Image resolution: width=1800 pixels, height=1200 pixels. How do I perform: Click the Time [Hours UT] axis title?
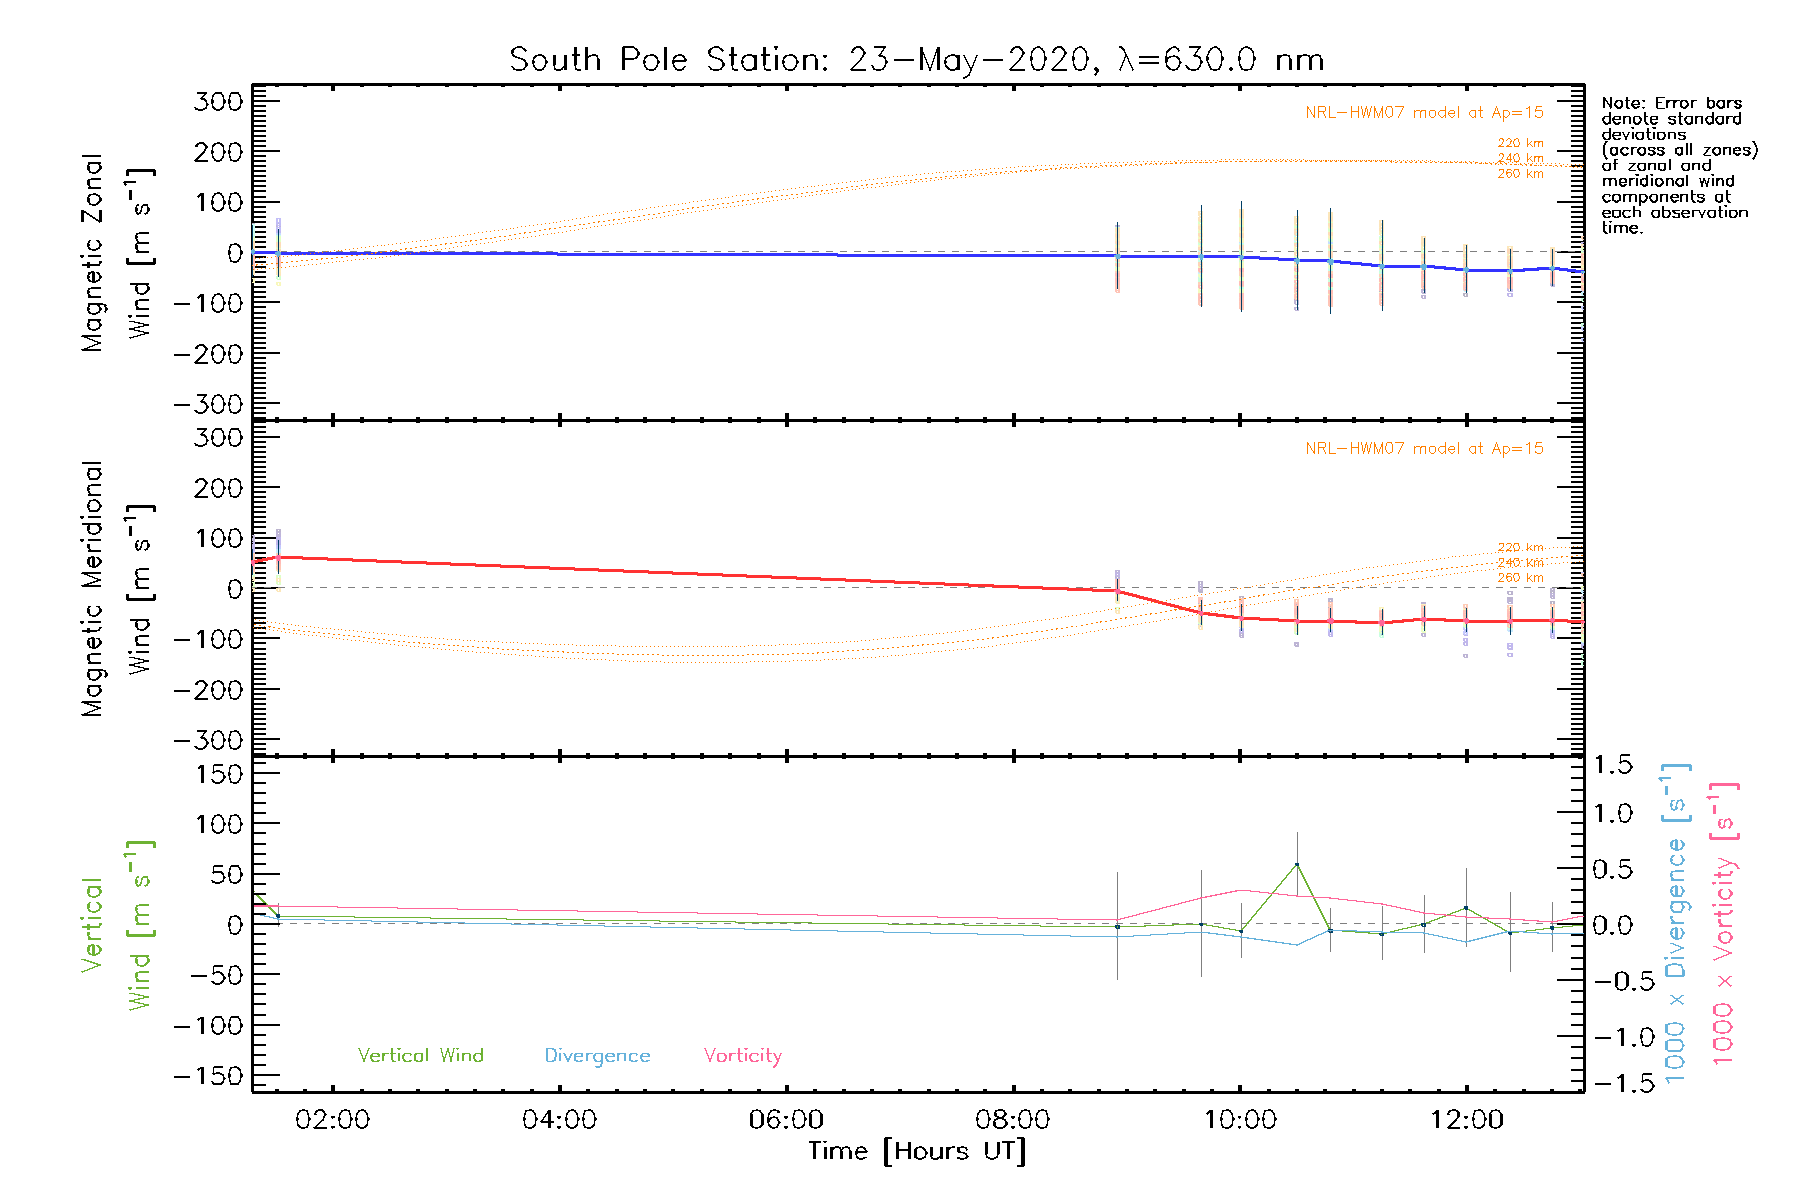point(916,1152)
